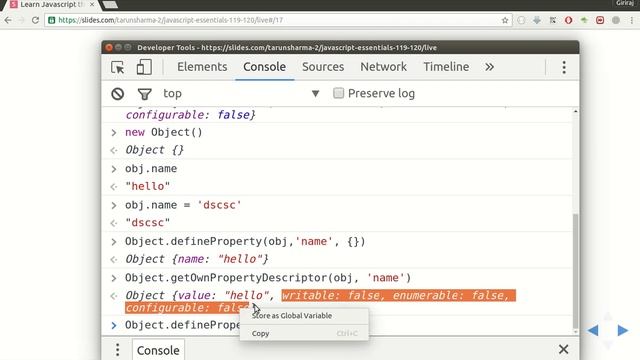Toggle the device toolbar icon

click(x=144, y=67)
